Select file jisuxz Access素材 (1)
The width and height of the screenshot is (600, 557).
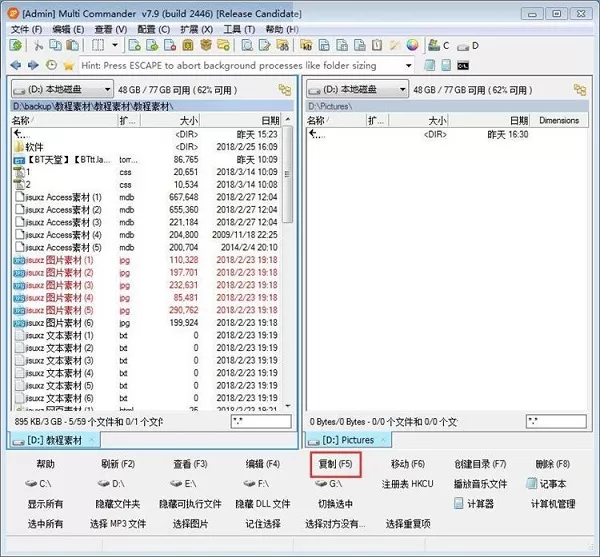(146, 197)
